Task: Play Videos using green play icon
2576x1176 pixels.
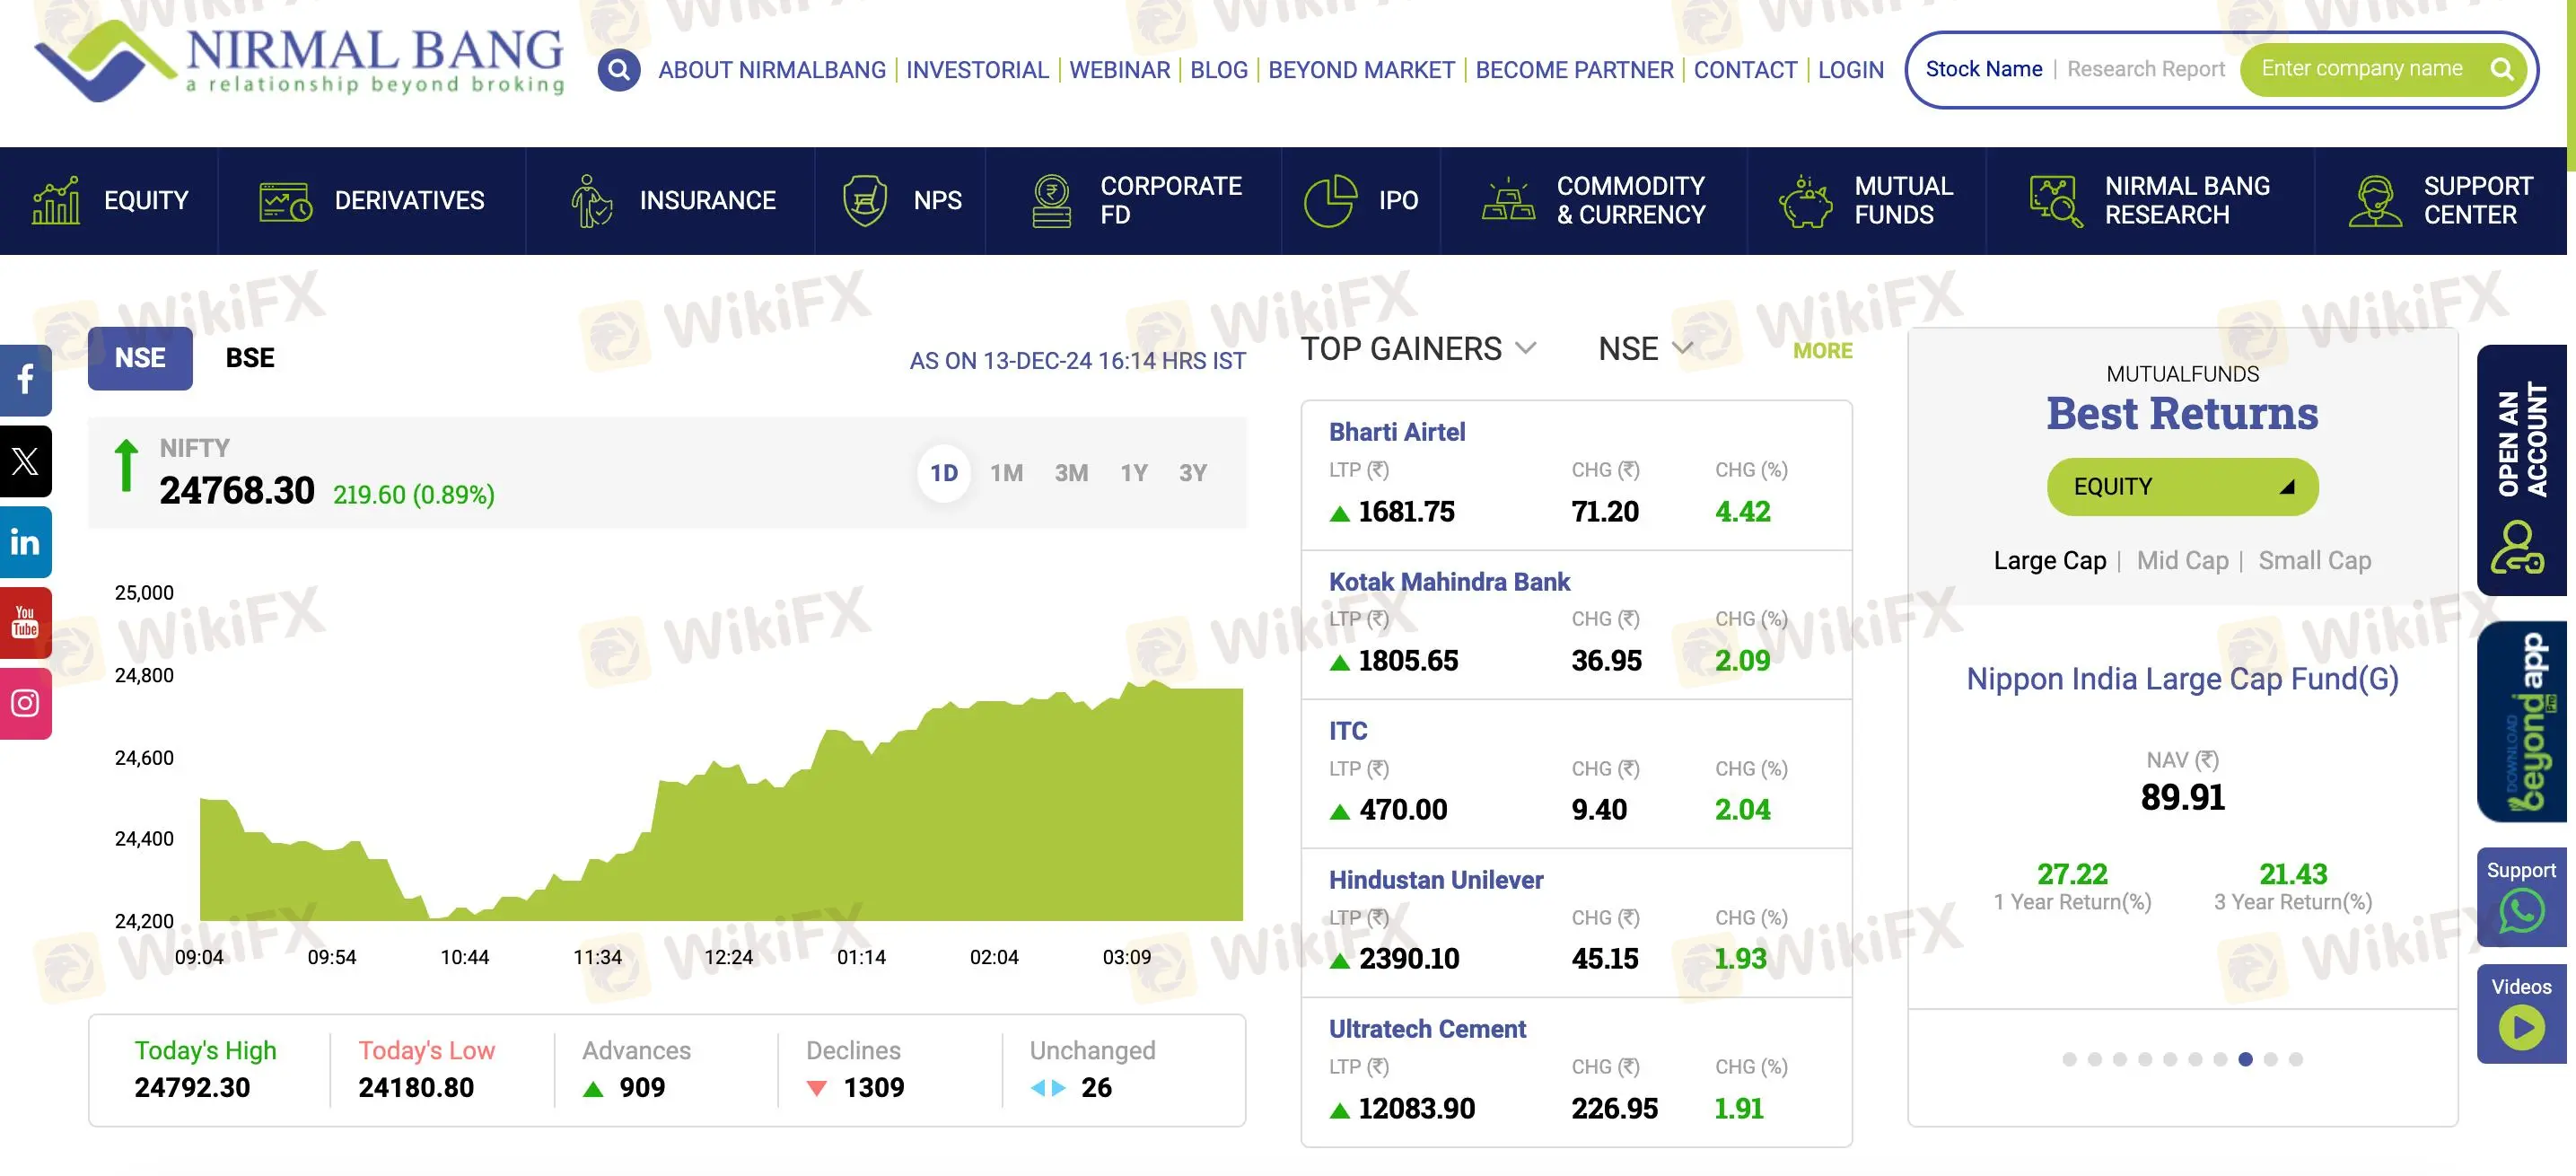Action: (x=2521, y=1027)
